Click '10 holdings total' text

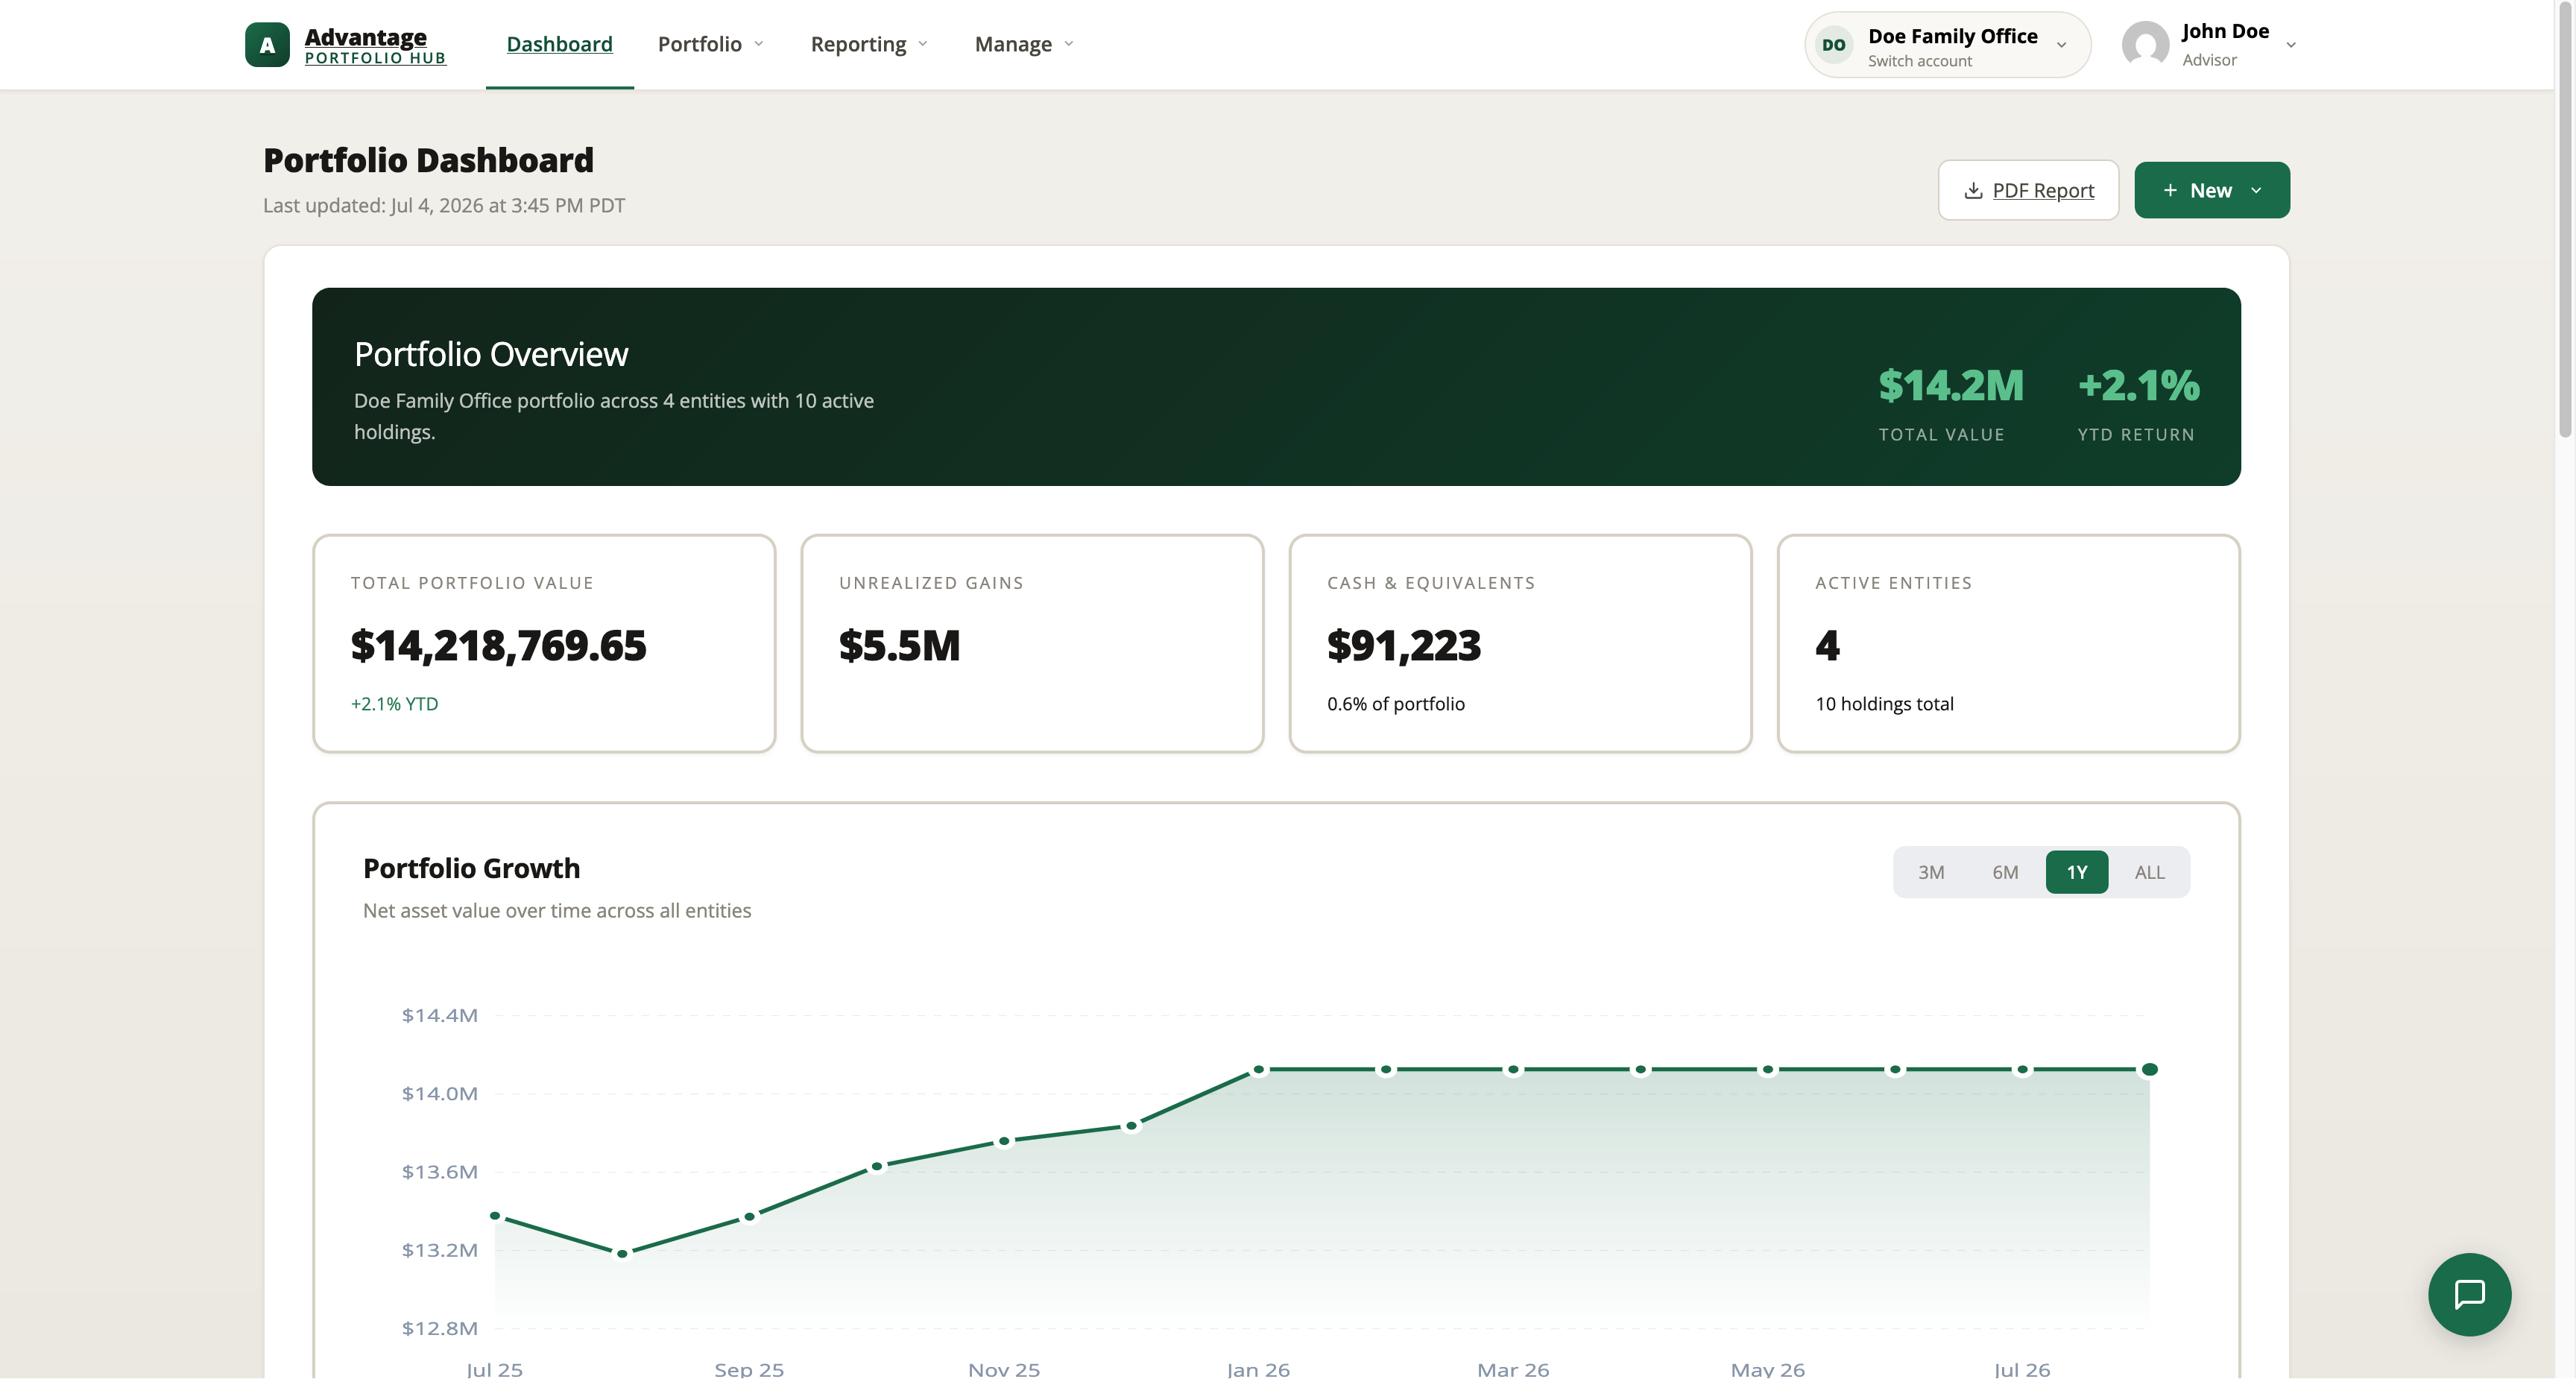(x=1884, y=704)
